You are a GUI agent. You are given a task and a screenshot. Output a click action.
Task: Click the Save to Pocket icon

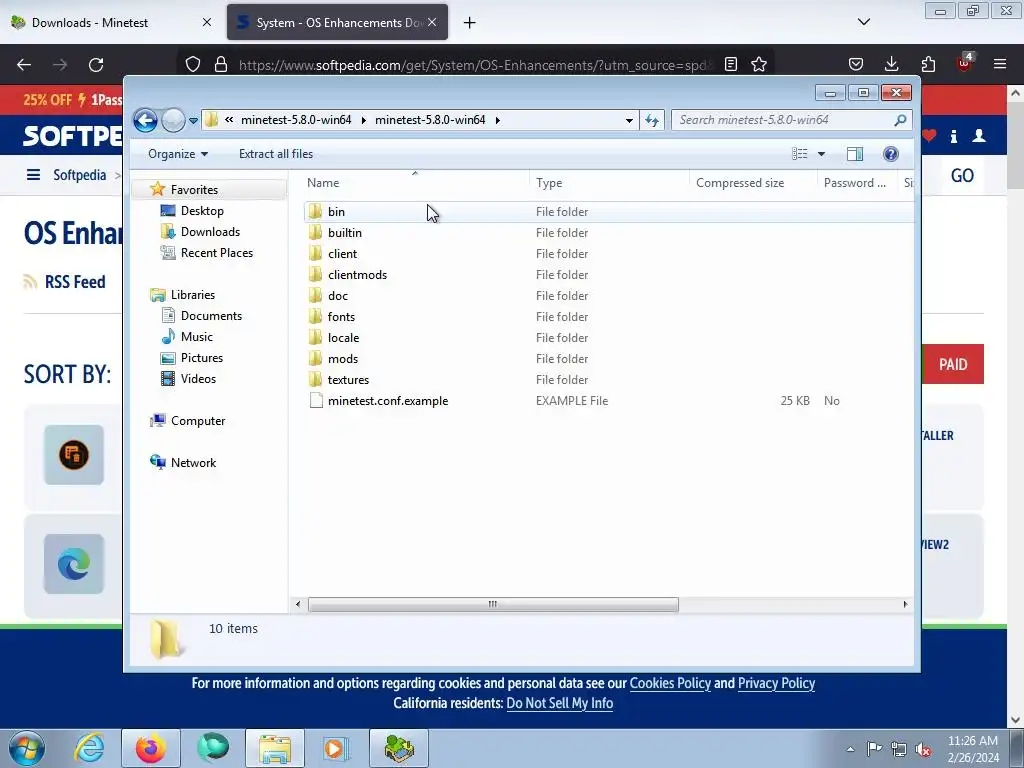pos(856,64)
